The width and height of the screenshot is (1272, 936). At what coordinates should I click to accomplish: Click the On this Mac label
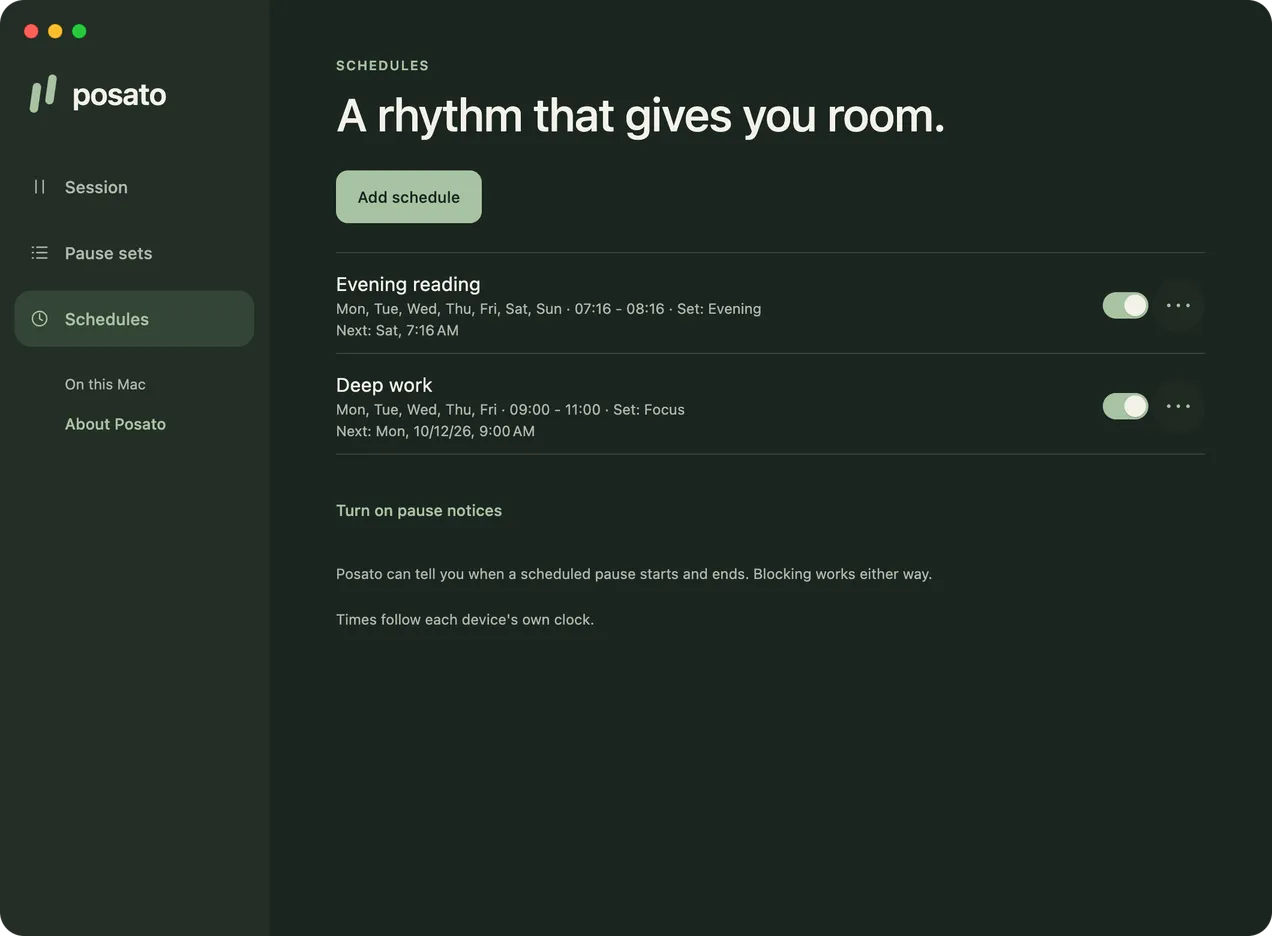105,385
